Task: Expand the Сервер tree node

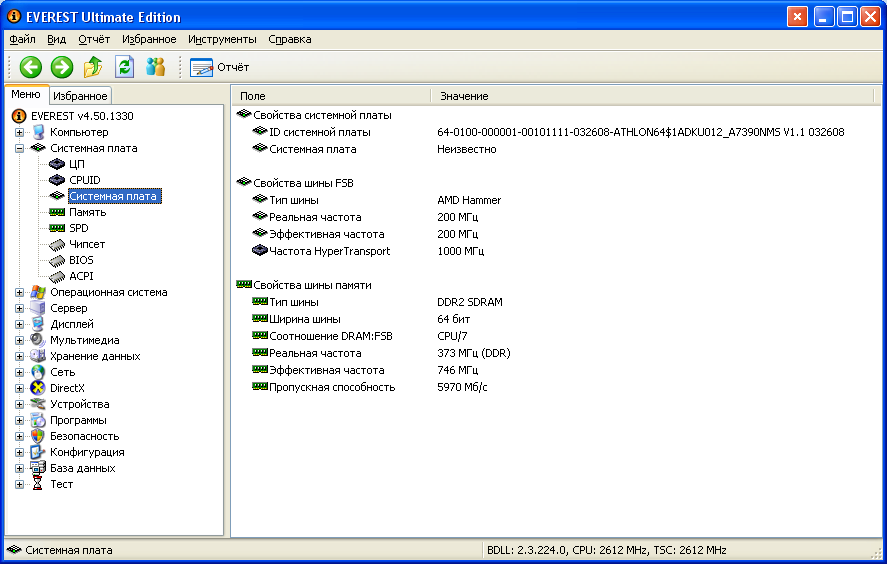Action: tap(19, 308)
